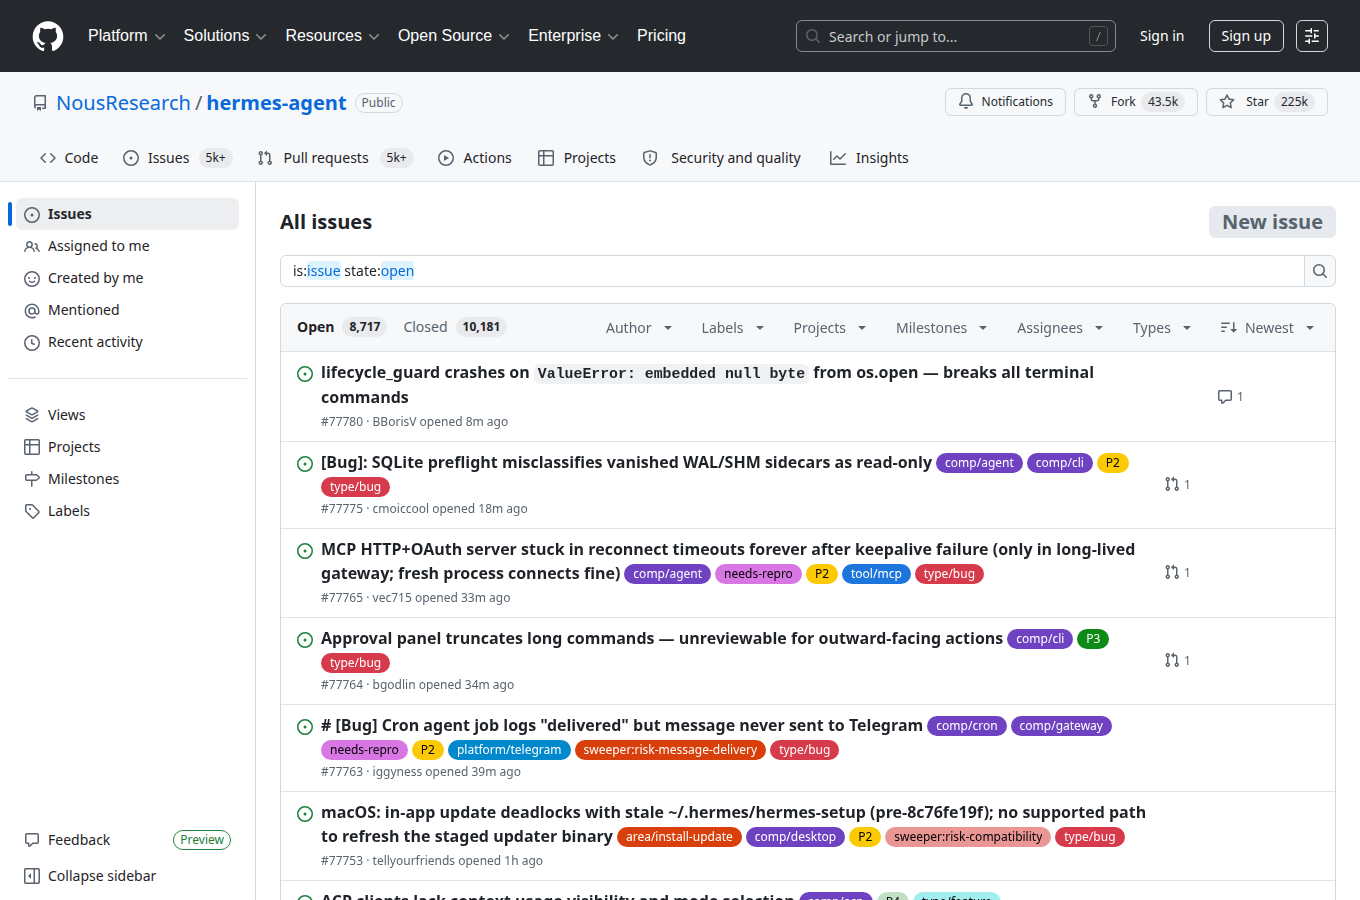Click the issue filter query input field
The height and width of the screenshot is (900, 1360).
pos(792,271)
